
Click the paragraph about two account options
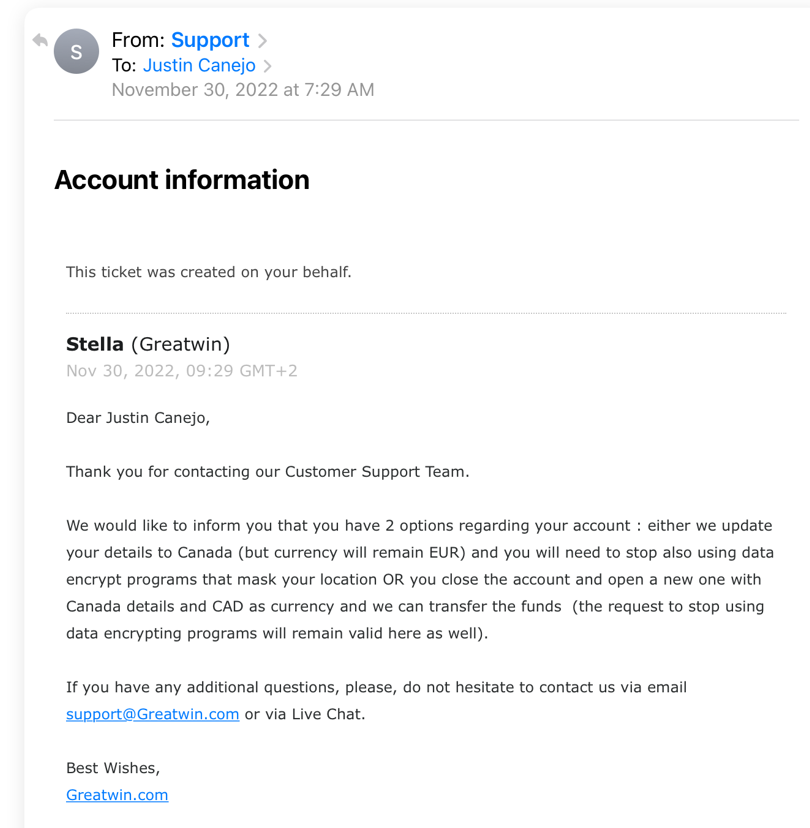[x=420, y=579]
